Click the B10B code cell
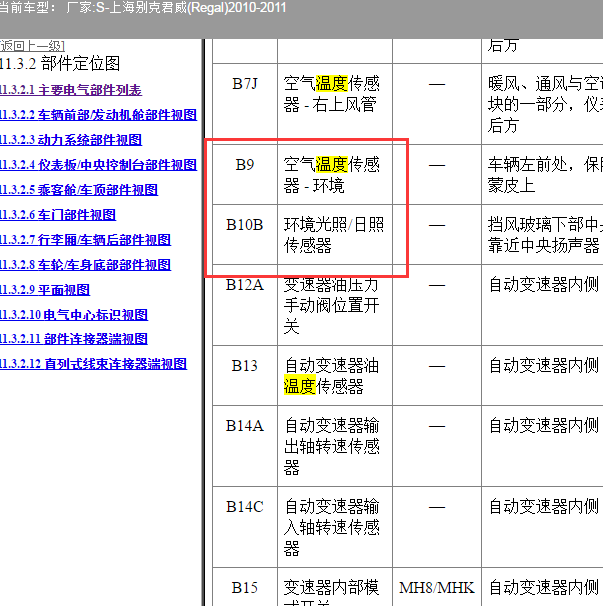 (x=245, y=235)
